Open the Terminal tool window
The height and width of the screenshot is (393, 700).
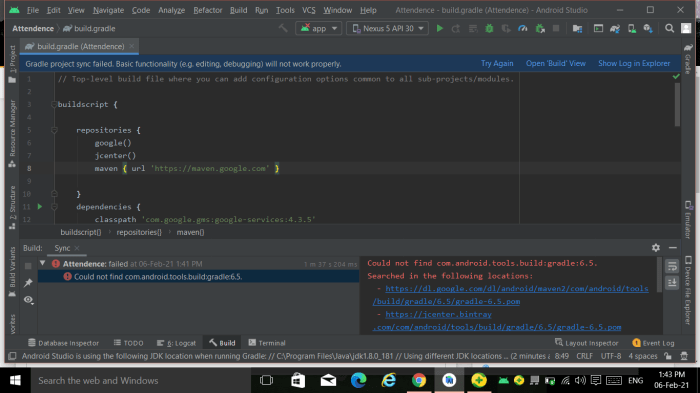(267, 343)
